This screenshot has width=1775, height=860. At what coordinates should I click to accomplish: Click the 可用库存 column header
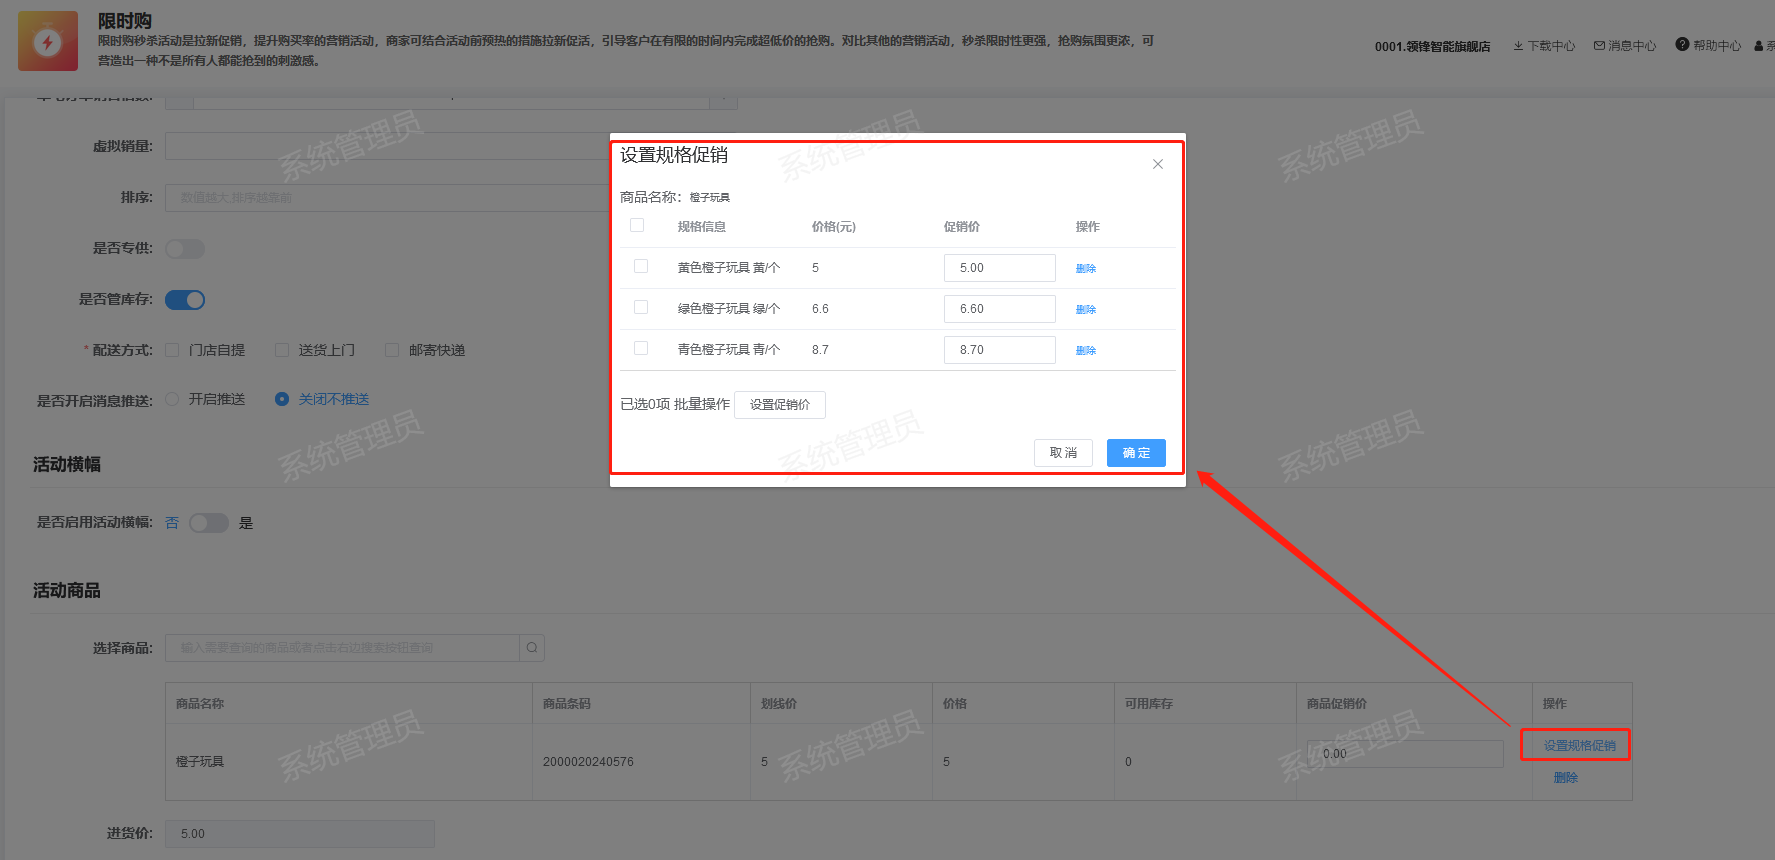pos(1149,704)
